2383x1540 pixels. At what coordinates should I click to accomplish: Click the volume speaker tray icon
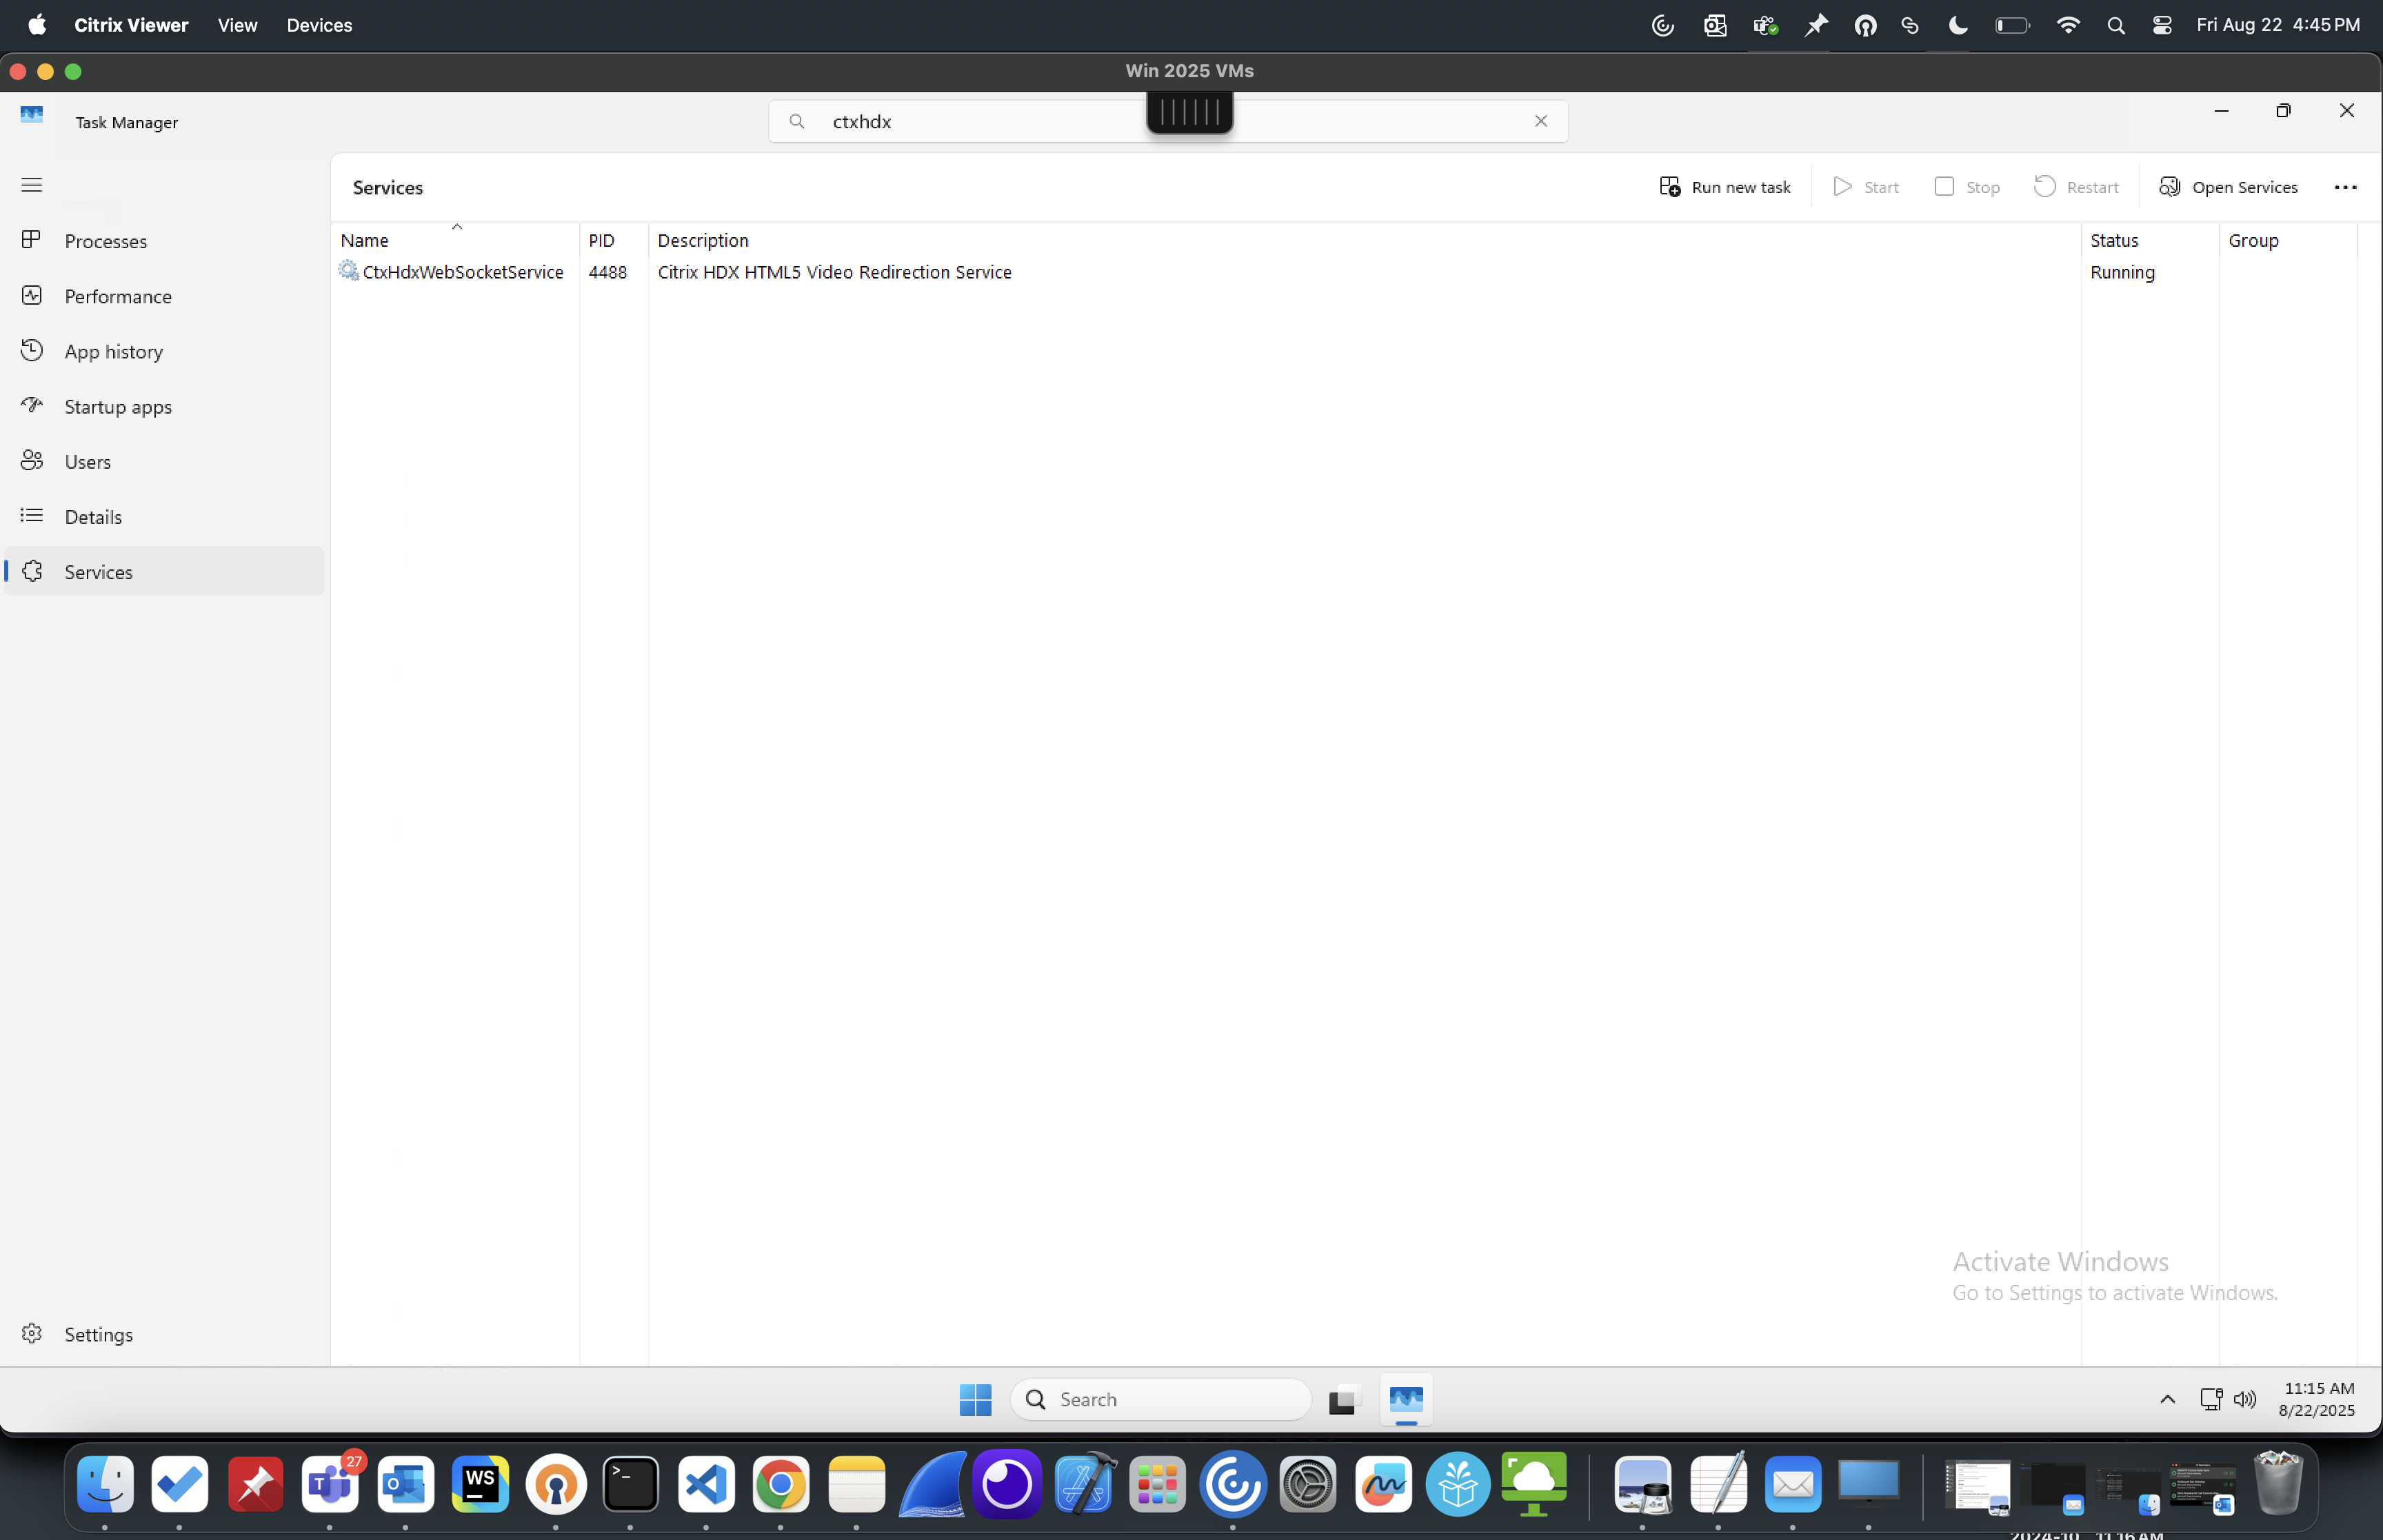coord(2245,1399)
